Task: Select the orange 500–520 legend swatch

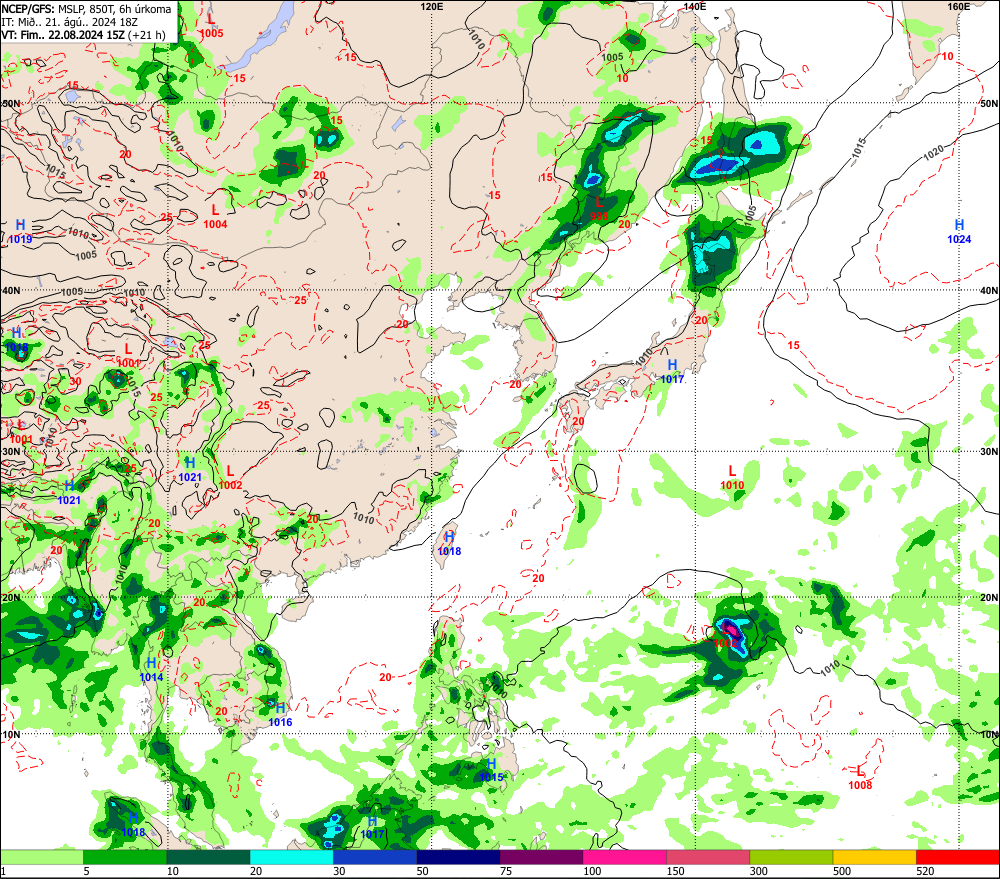Action: (x=874, y=857)
